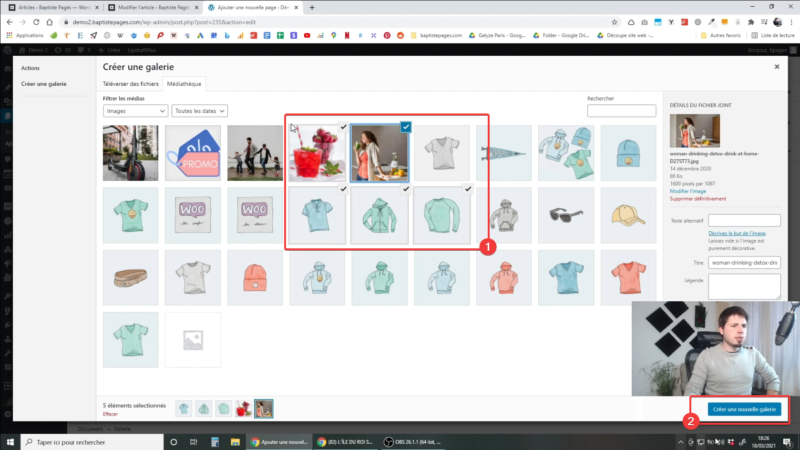Screen dimensions: 800x450
Task: Uncheck the blue polo shirt checkmark
Action: (343, 189)
